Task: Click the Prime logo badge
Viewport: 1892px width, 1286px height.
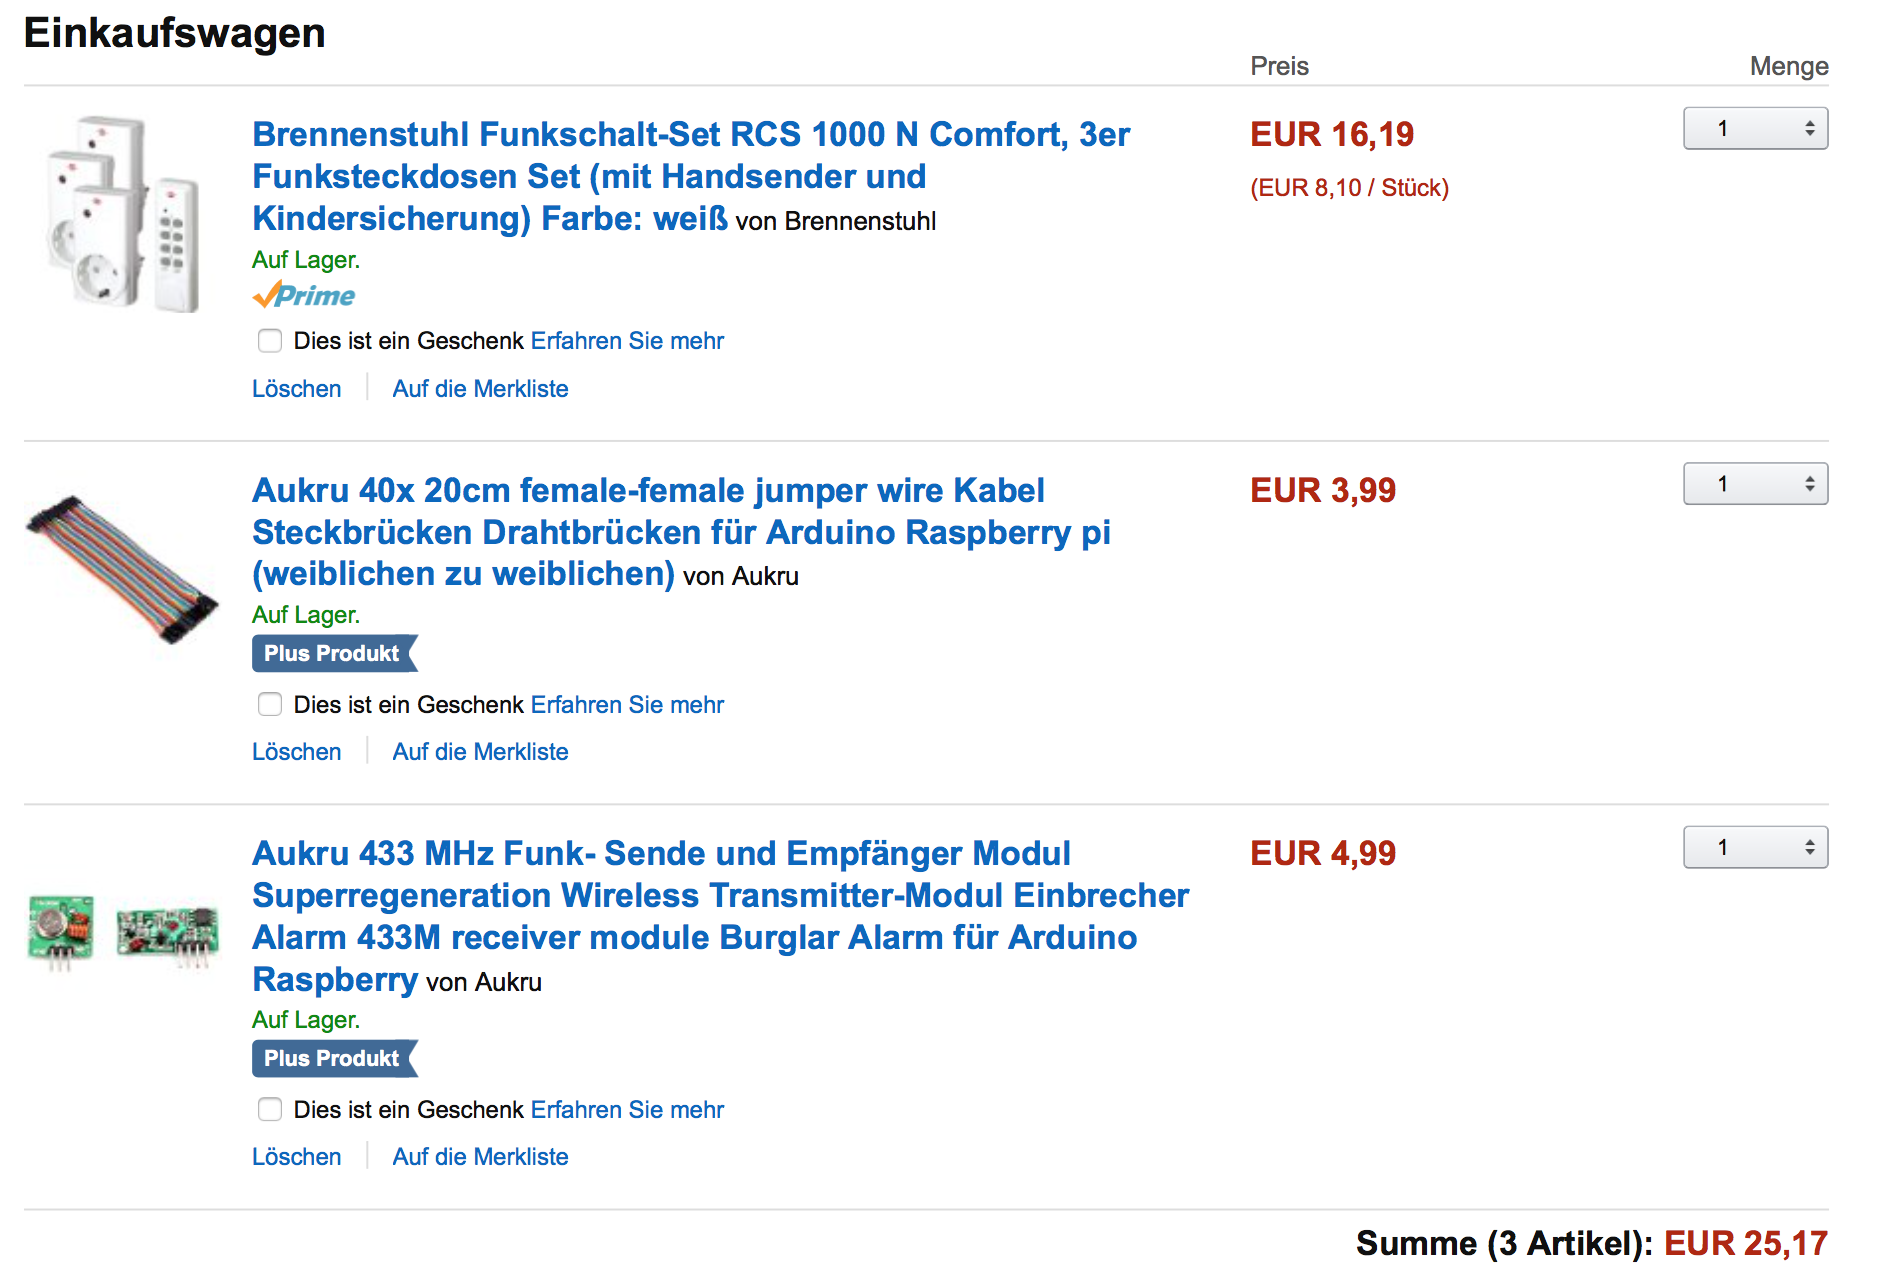Action: pos(304,296)
